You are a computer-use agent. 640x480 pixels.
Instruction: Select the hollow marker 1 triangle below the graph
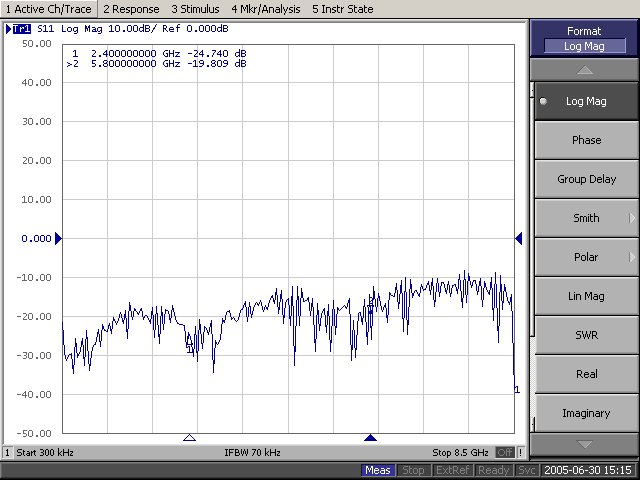click(189, 438)
